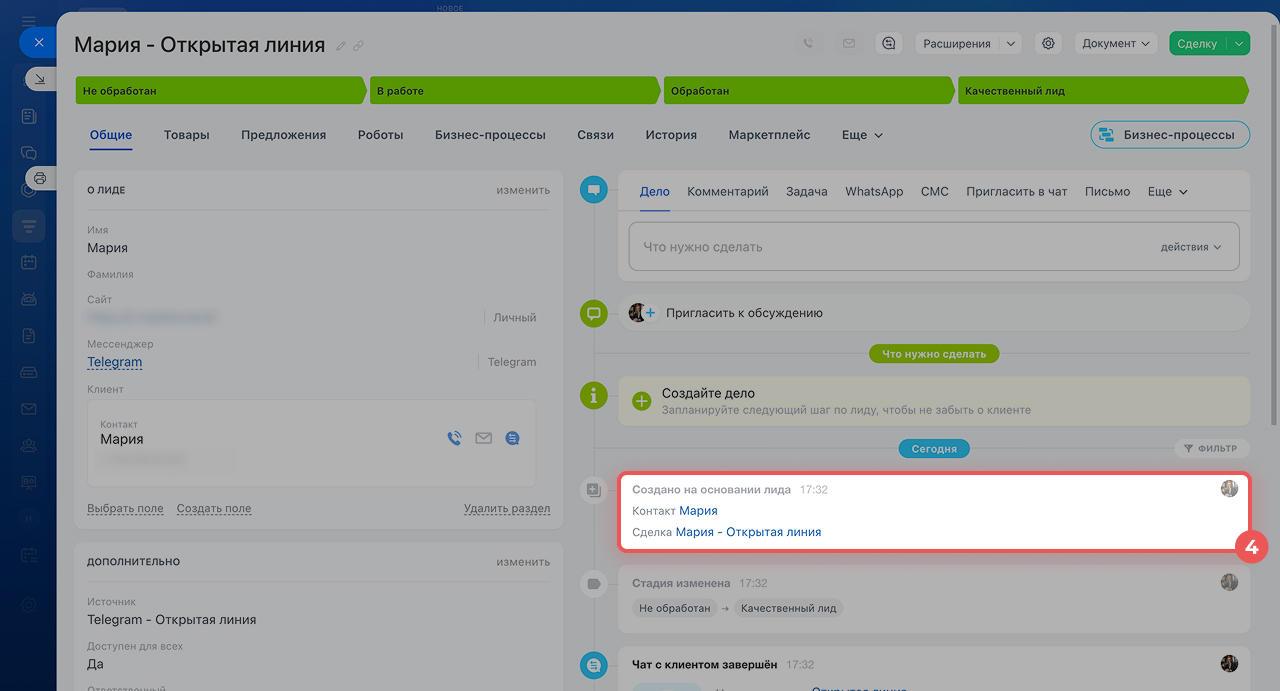Viewport: 1280px width, 691px height.
Task: Open the messenger chats icon in the left sidebar
Action: click(28, 153)
